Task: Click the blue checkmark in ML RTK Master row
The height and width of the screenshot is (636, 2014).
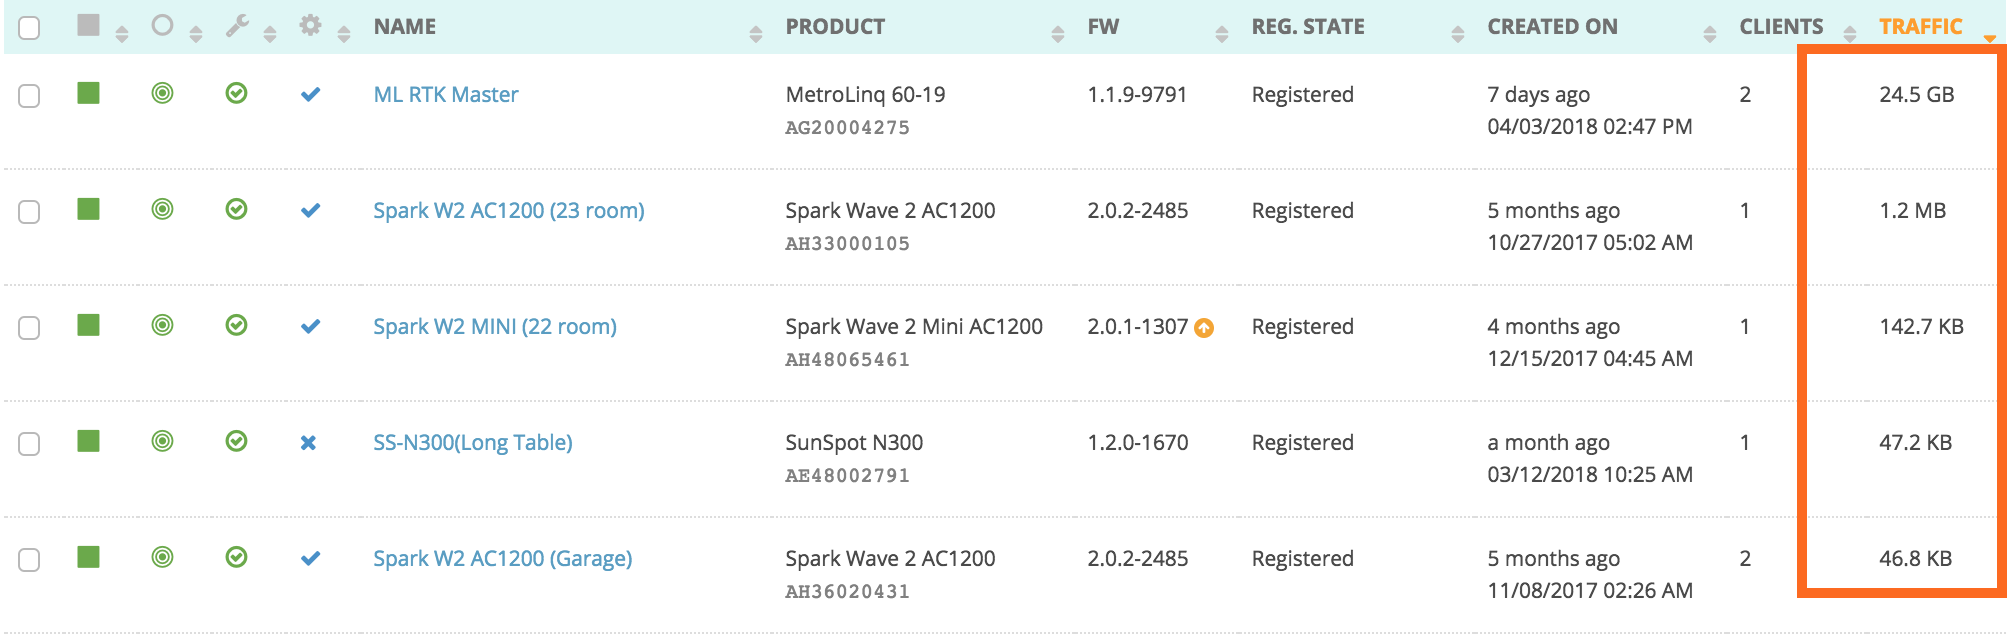Action: [310, 95]
